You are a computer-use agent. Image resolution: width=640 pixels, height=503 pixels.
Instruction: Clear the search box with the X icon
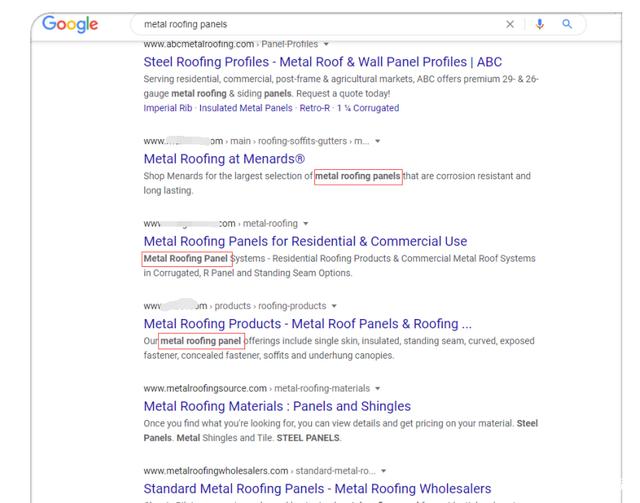click(510, 24)
